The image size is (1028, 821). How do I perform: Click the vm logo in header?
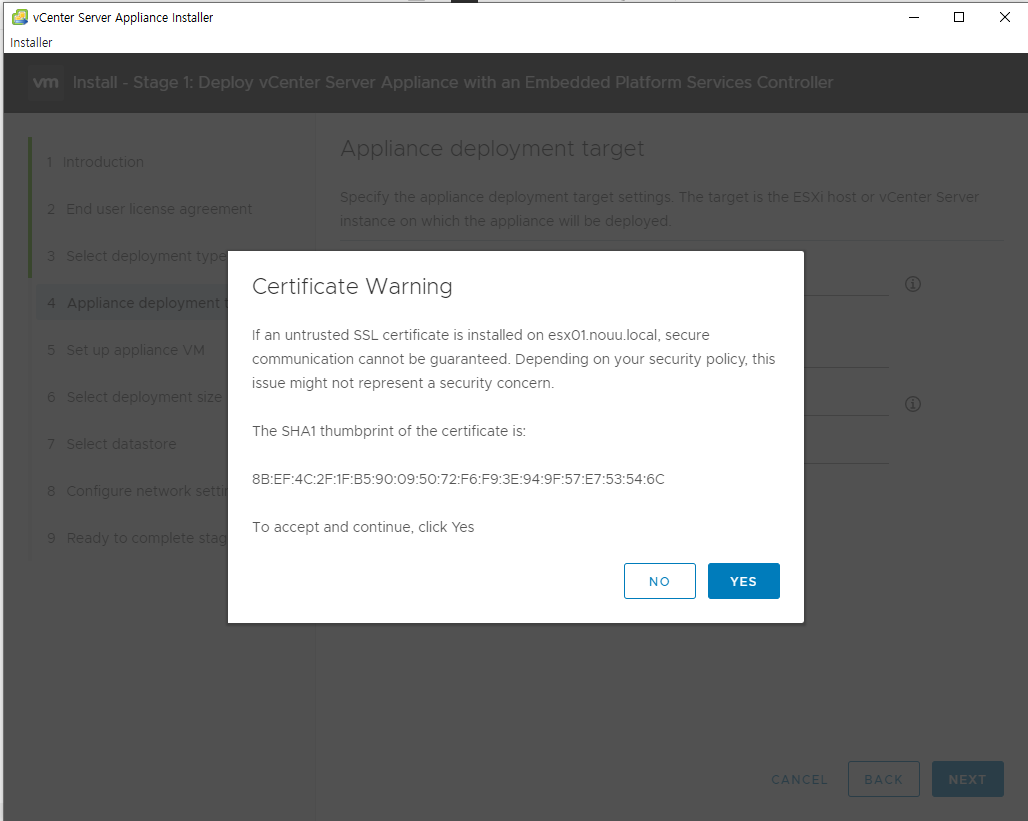[x=46, y=83]
